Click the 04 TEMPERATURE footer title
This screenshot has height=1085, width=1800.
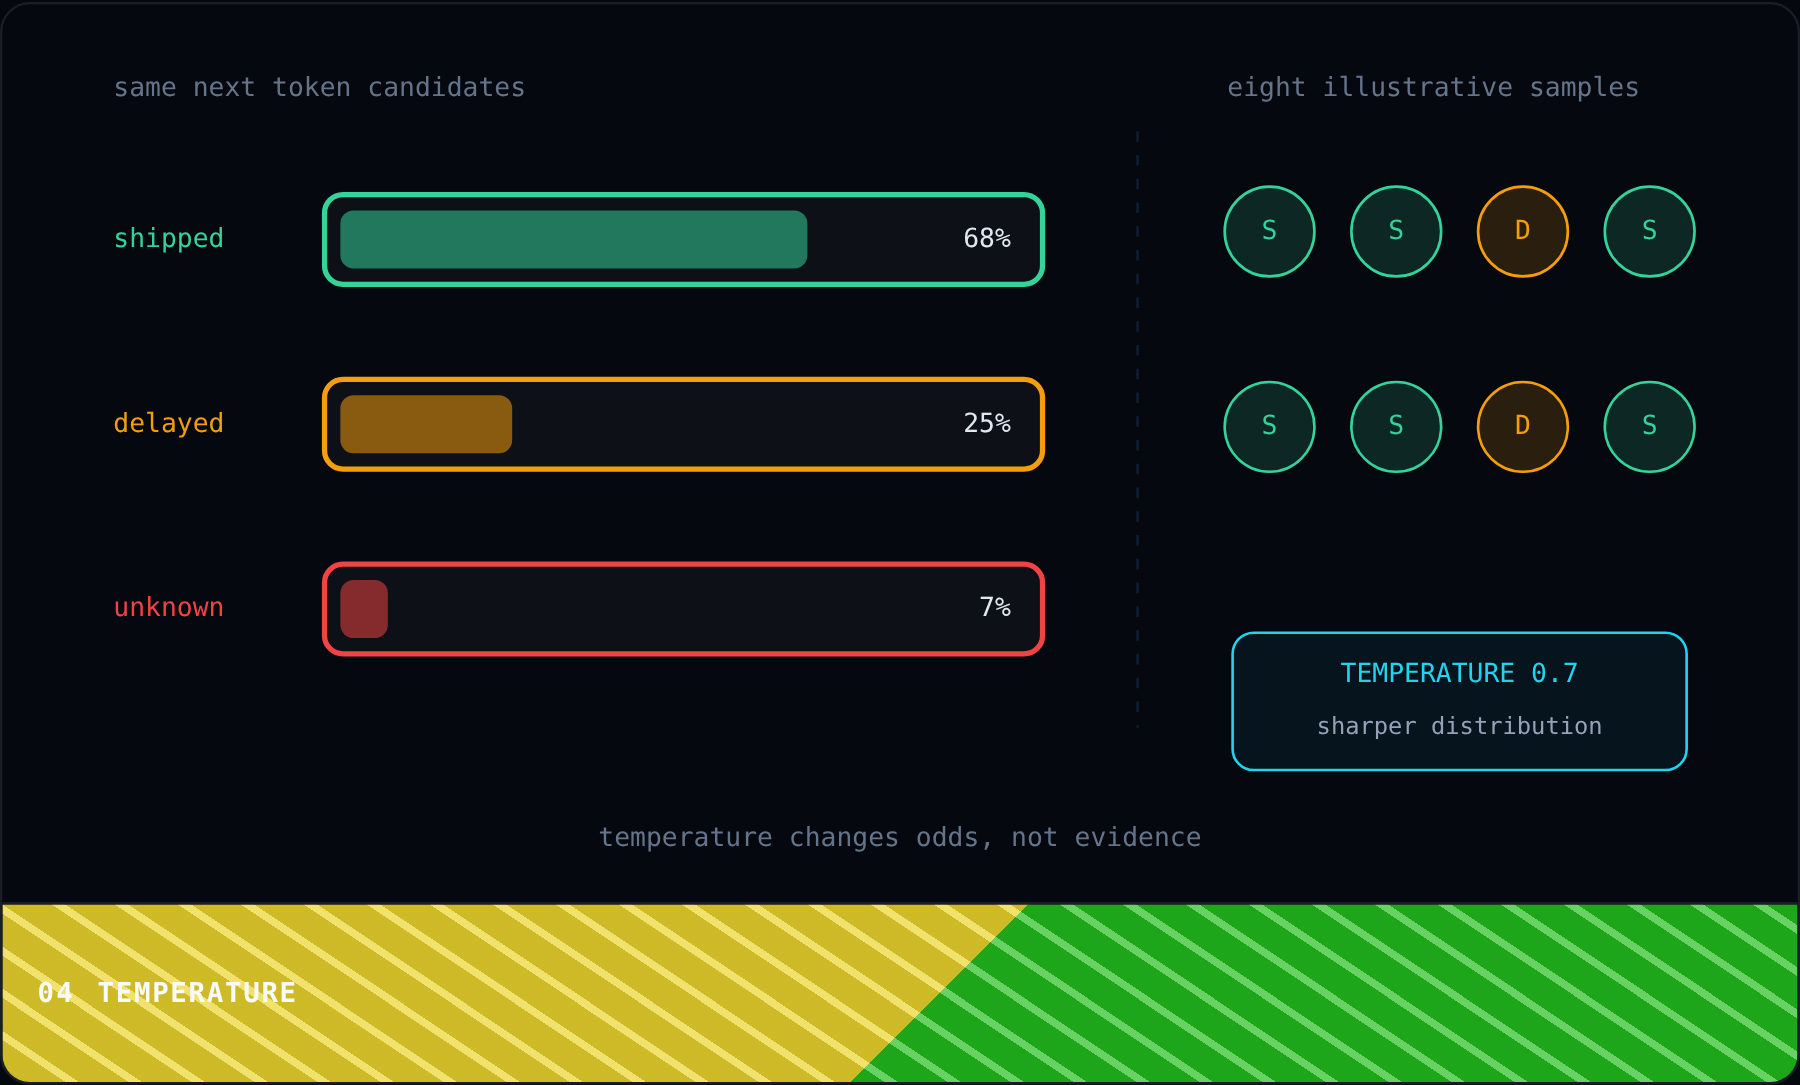click(x=167, y=992)
